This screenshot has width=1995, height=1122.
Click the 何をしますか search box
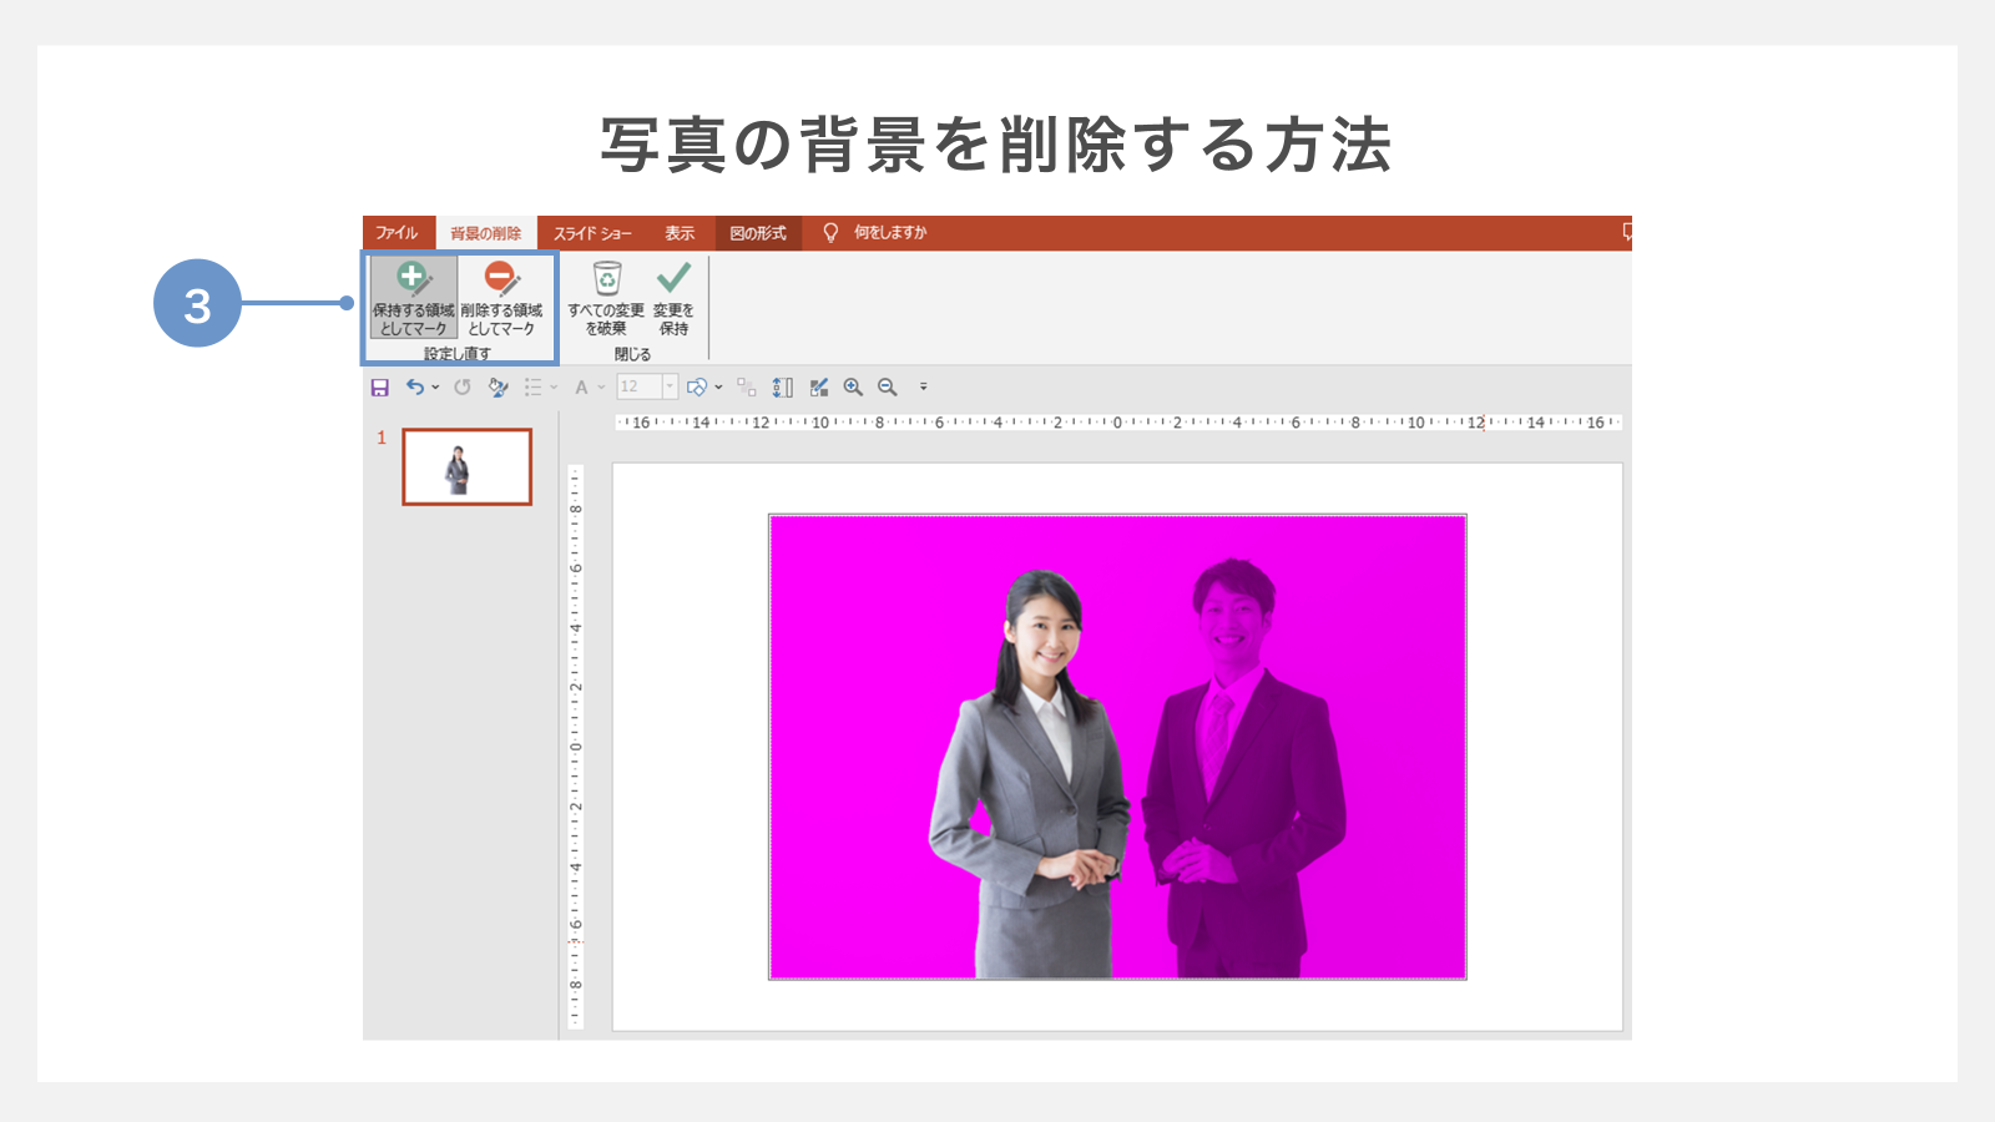(x=889, y=233)
